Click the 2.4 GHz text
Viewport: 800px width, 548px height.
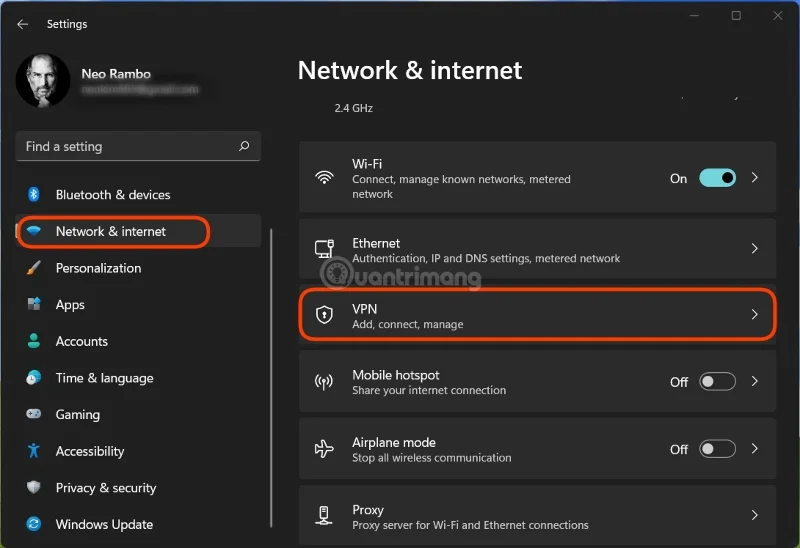[x=354, y=108]
